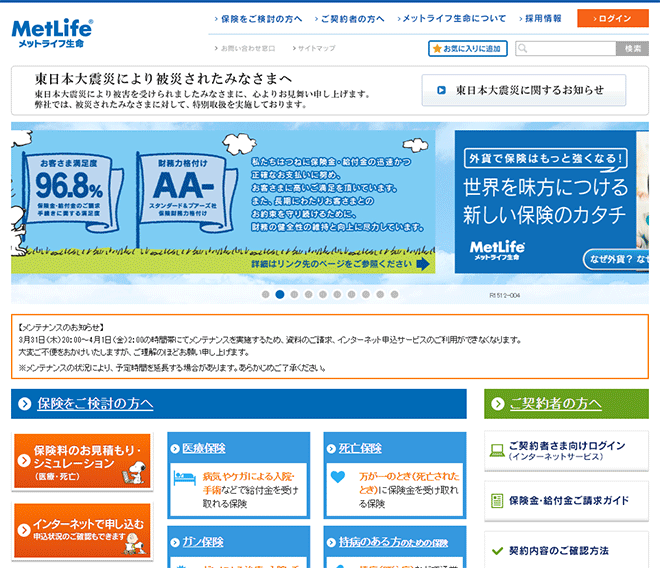Click document icon in 保険金・給付金ご請求ガイド
Viewport: 660px width, 568px height.
[x=497, y=501]
